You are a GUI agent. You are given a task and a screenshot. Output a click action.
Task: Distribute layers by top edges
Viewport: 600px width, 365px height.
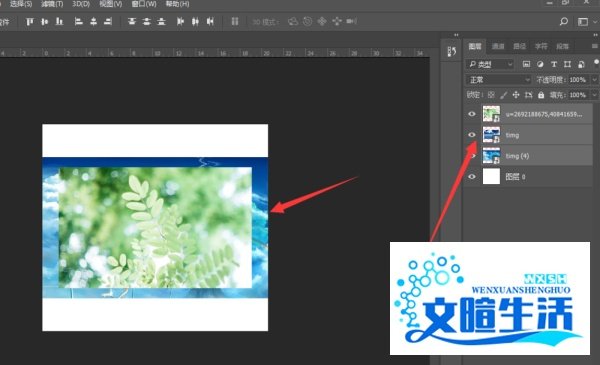click(132, 21)
